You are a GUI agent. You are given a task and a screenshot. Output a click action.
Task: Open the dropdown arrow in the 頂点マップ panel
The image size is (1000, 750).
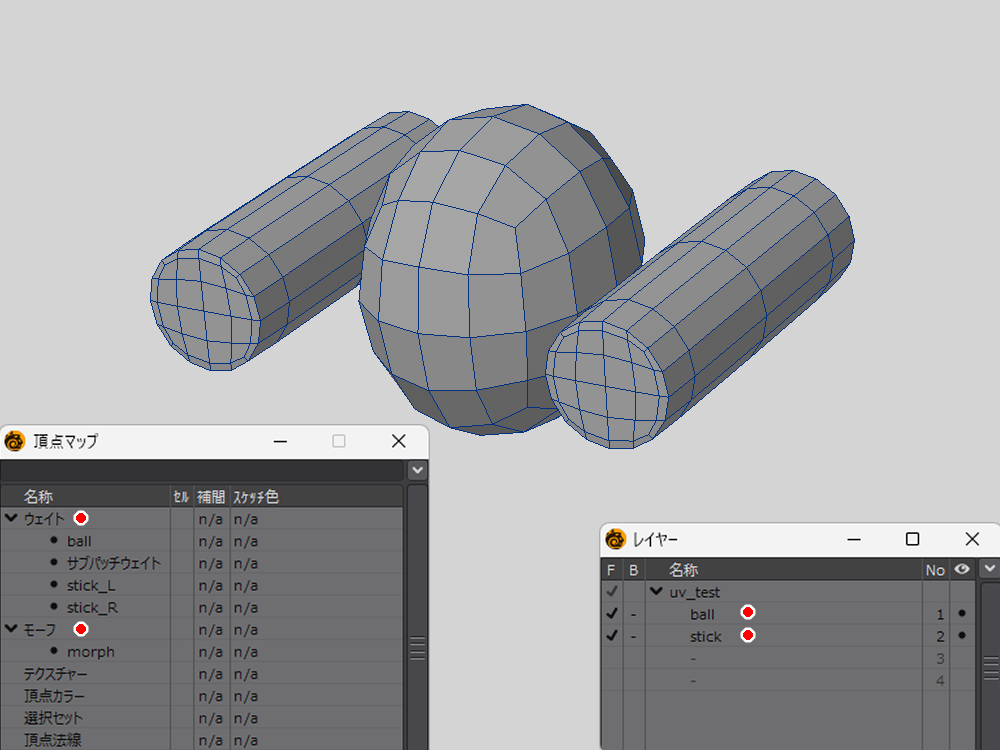(417, 470)
